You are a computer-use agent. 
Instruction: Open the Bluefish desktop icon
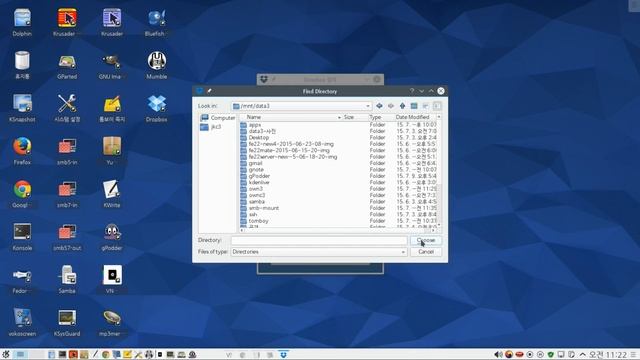pos(157,22)
